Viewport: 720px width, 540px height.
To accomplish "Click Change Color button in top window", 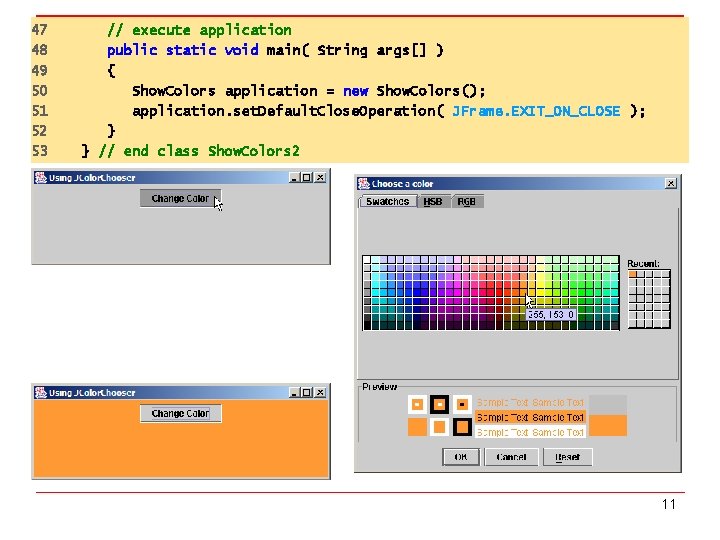I will 180,198.
